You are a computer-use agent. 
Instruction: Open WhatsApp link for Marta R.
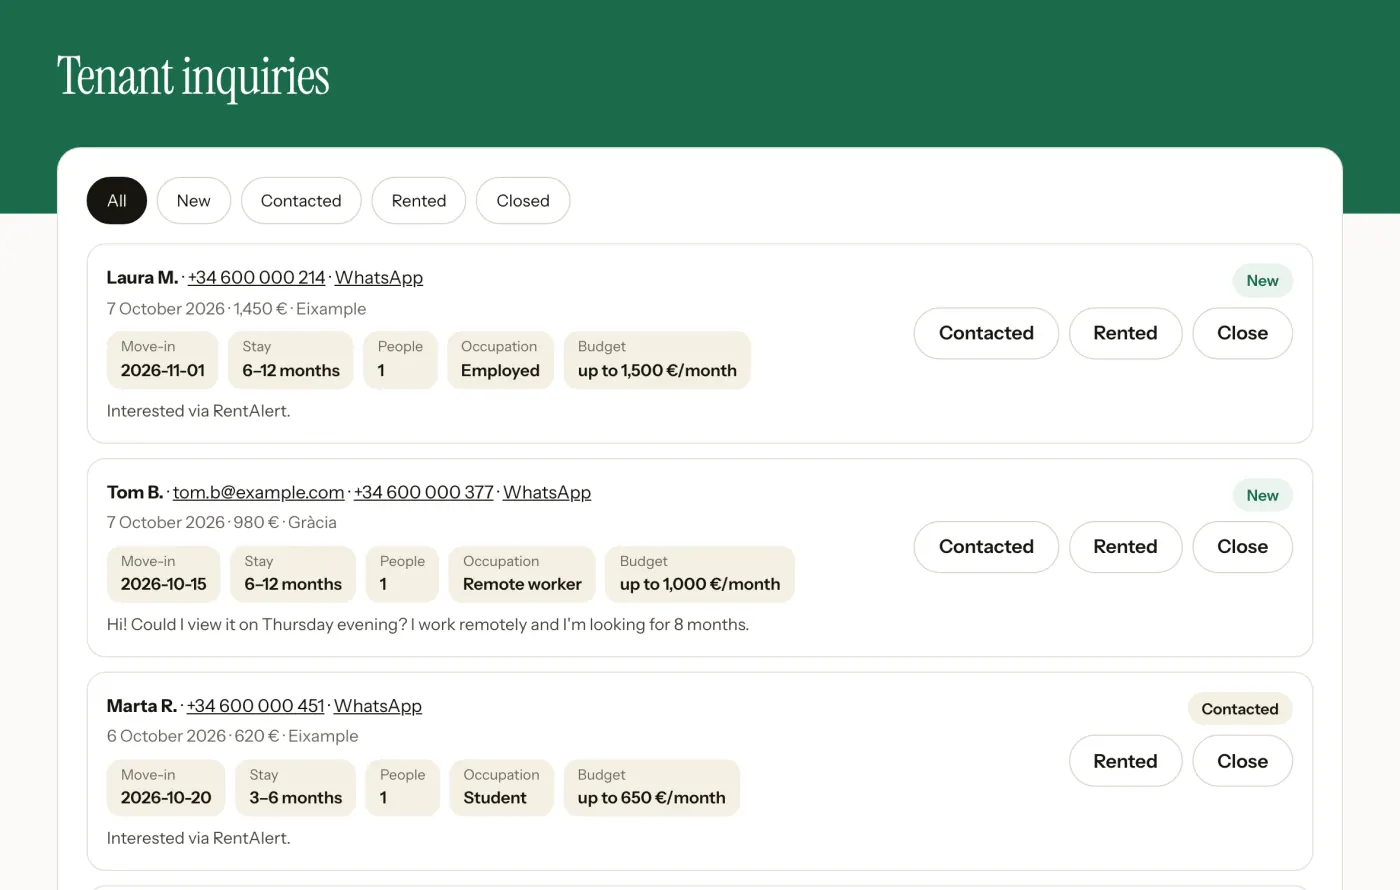click(378, 706)
